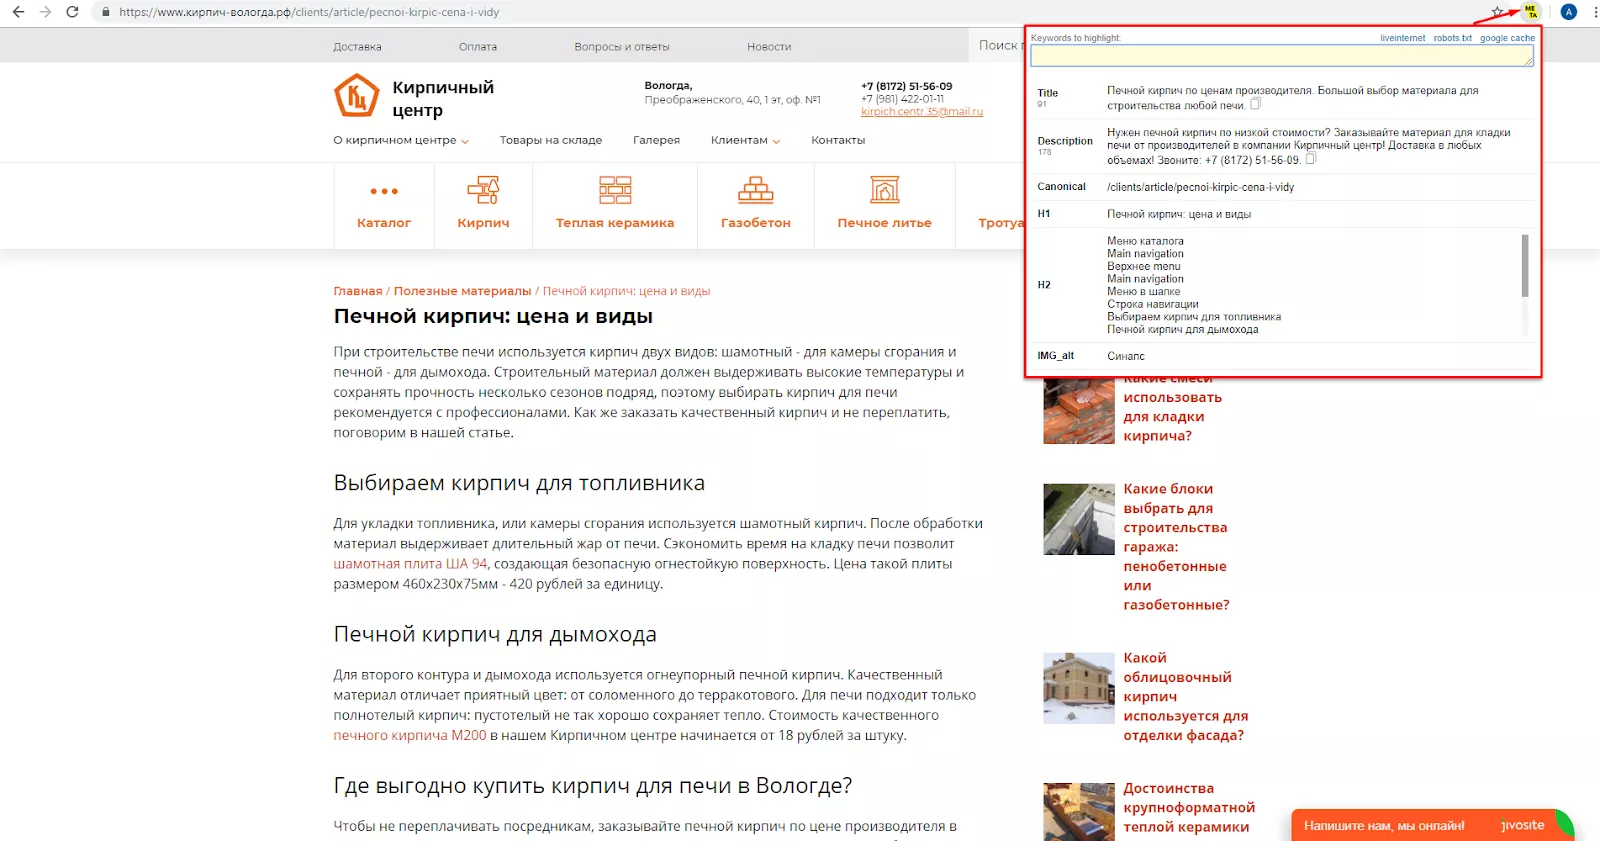The image size is (1600, 841).
Task: Open the Оплата top menu item
Action: (x=478, y=47)
